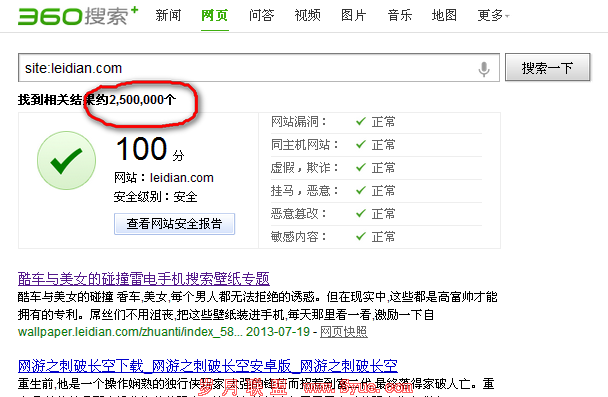The image size is (608, 397).
Task: Click the checkmark beside 敏感内容
Action: [x=361, y=236]
